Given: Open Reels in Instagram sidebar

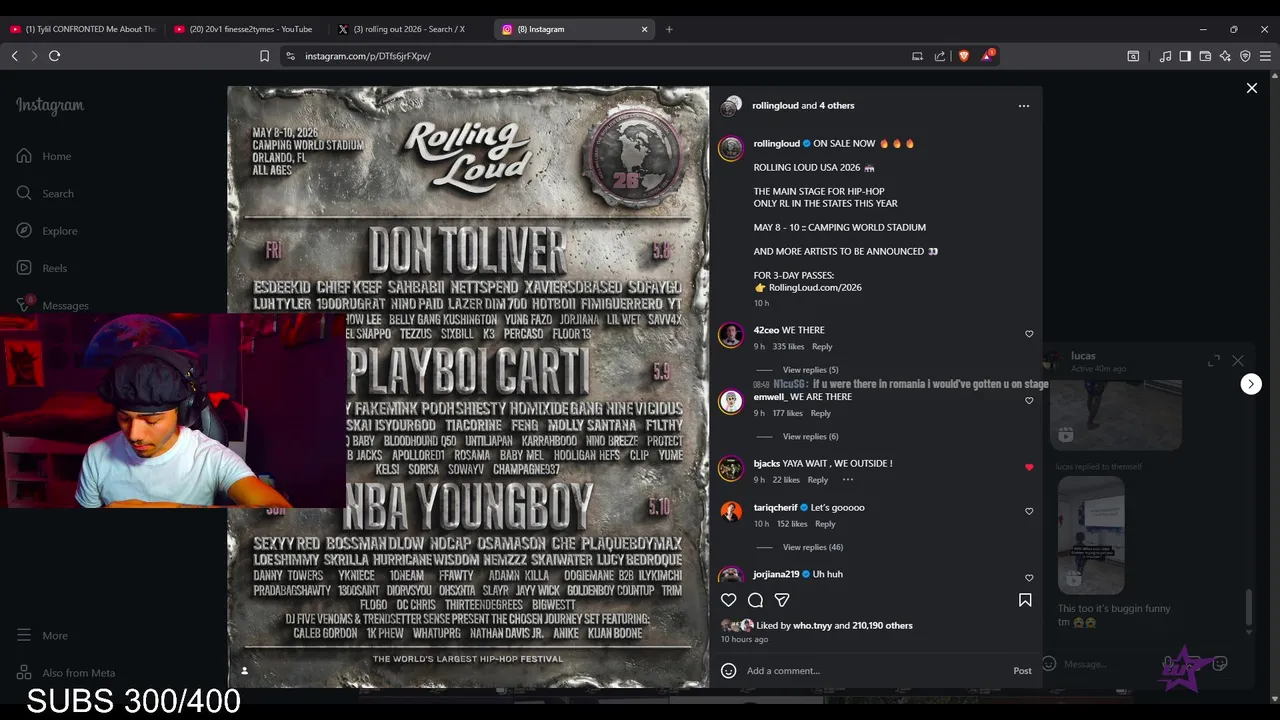Looking at the screenshot, I should tap(42, 268).
